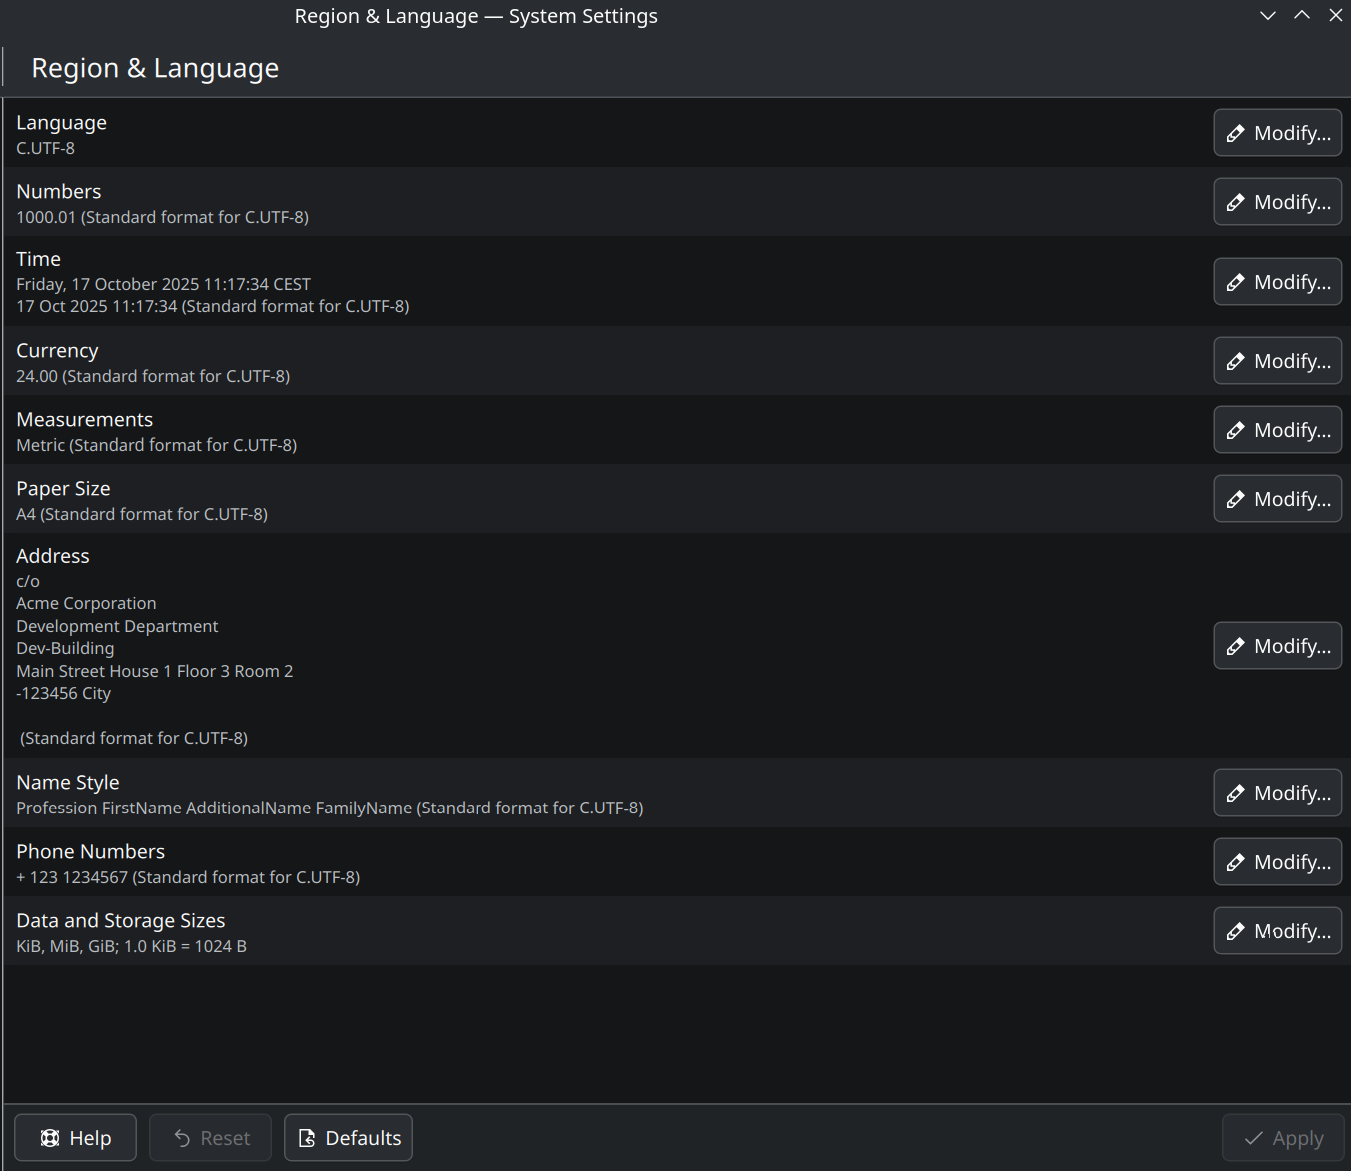This screenshot has height=1171, width=1351.
Task: Restore settings with the Defaults button
Action: click(x=348, y=1138)
